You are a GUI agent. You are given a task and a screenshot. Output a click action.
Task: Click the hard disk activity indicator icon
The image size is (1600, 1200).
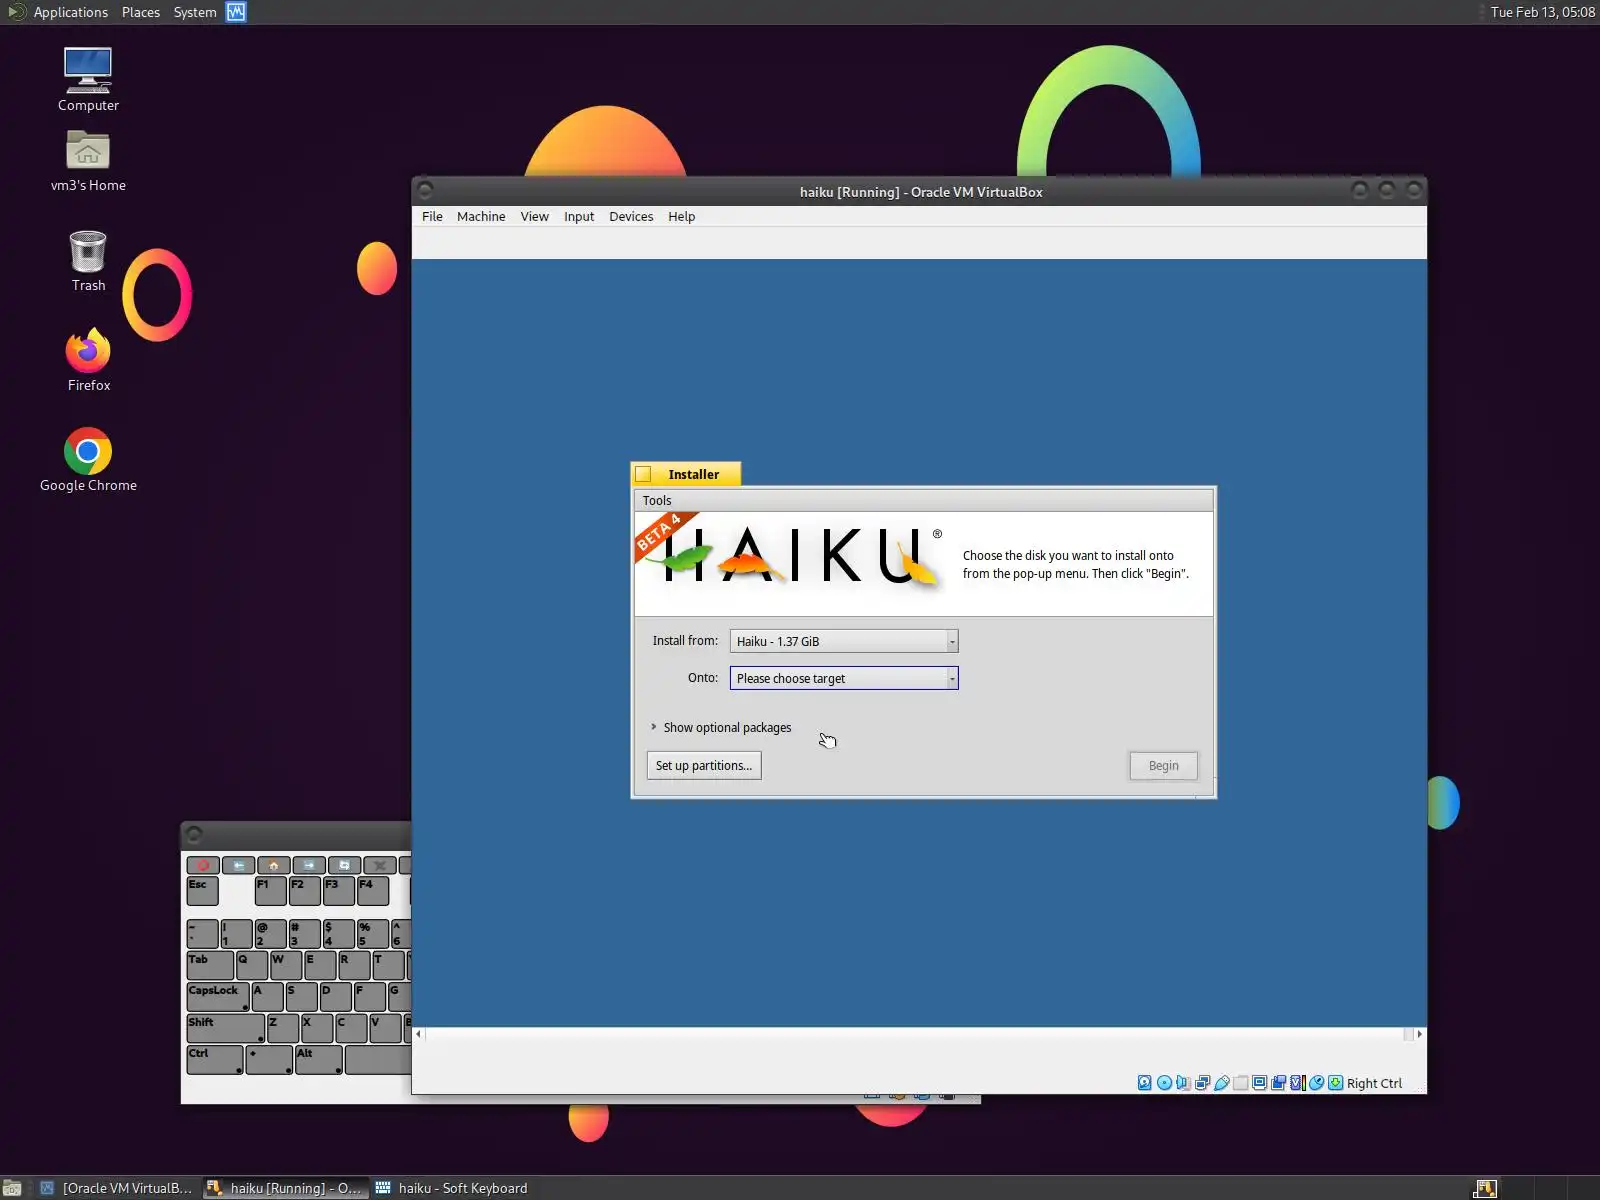click(1145, 1083)
